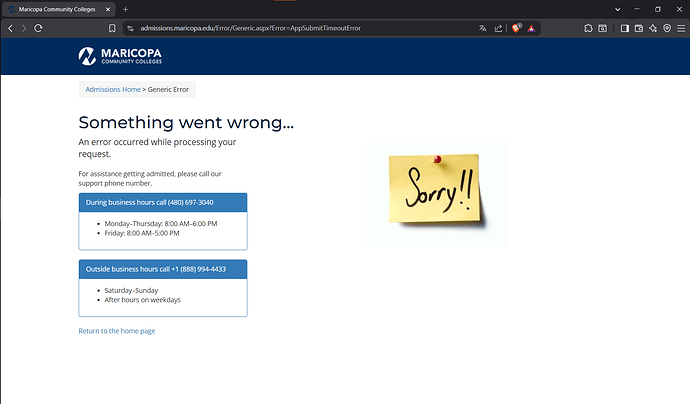The width and height of the screenshot is (690, 404).
Task: Click the Brave Rewards triangle icon
Action: click(x=532, y=28)
